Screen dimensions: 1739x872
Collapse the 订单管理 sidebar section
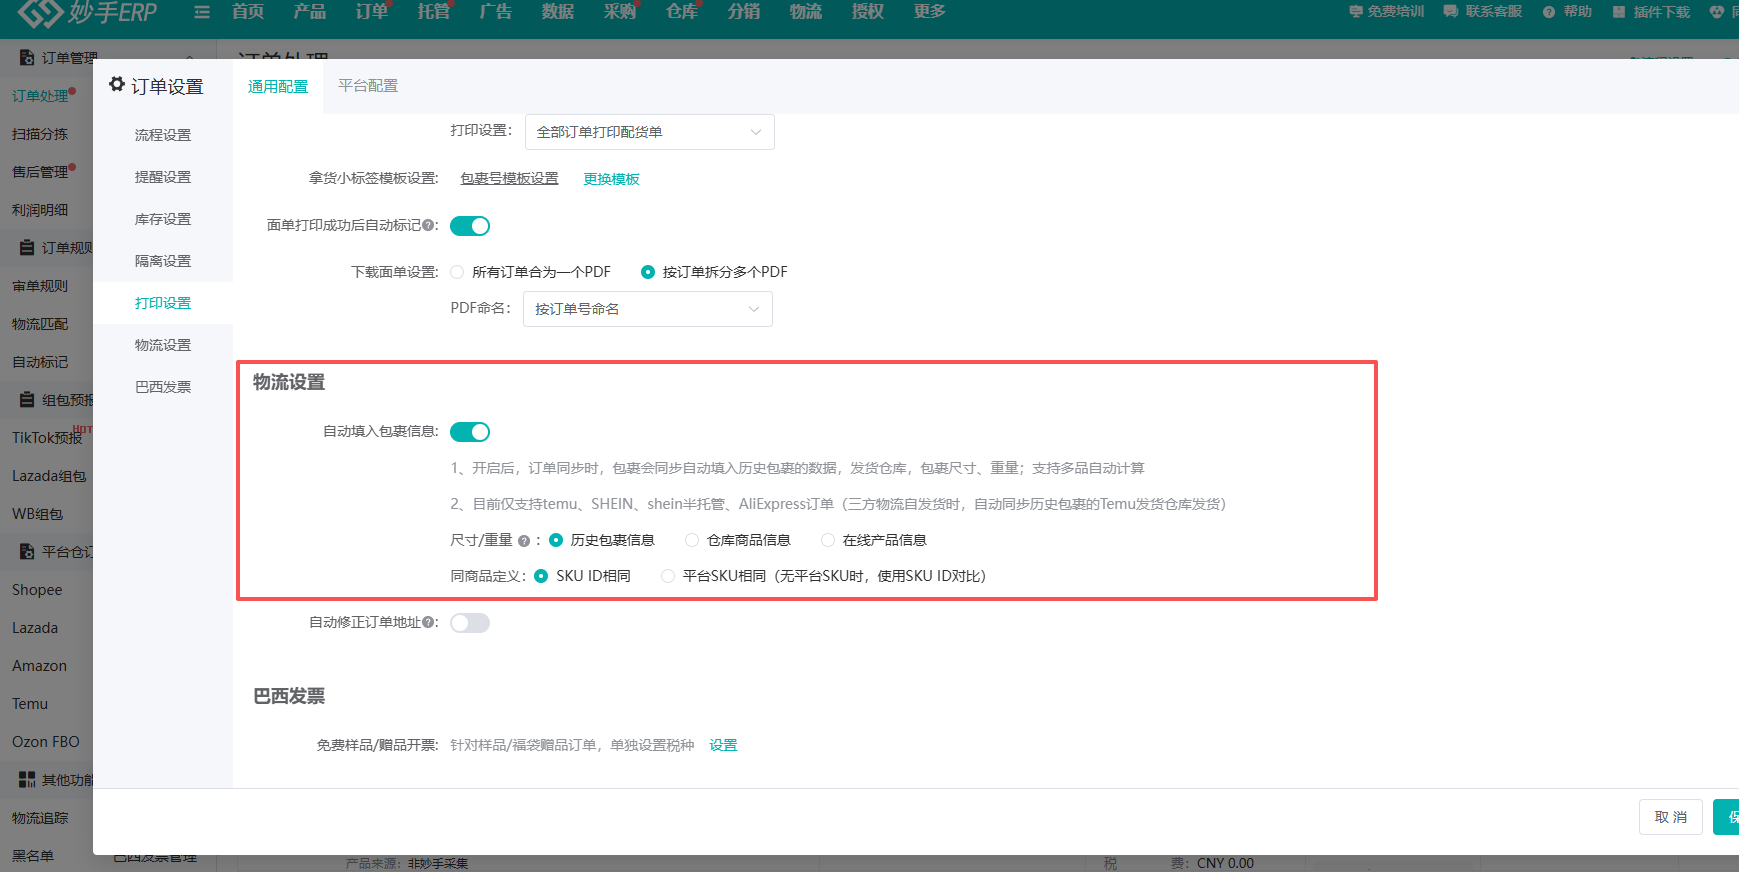click(x=190, y=58)
